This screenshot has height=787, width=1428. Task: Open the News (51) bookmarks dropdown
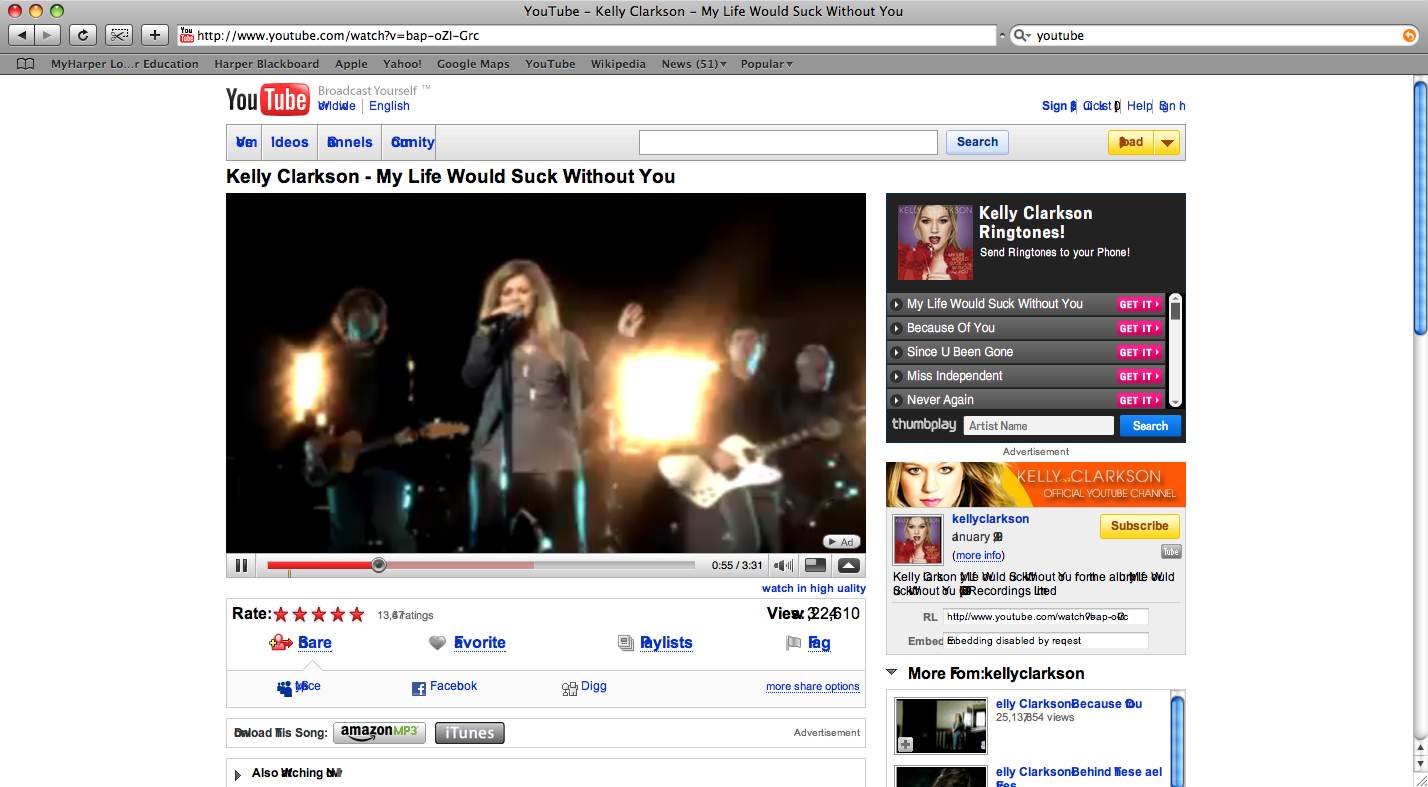[x=694, y=64]
